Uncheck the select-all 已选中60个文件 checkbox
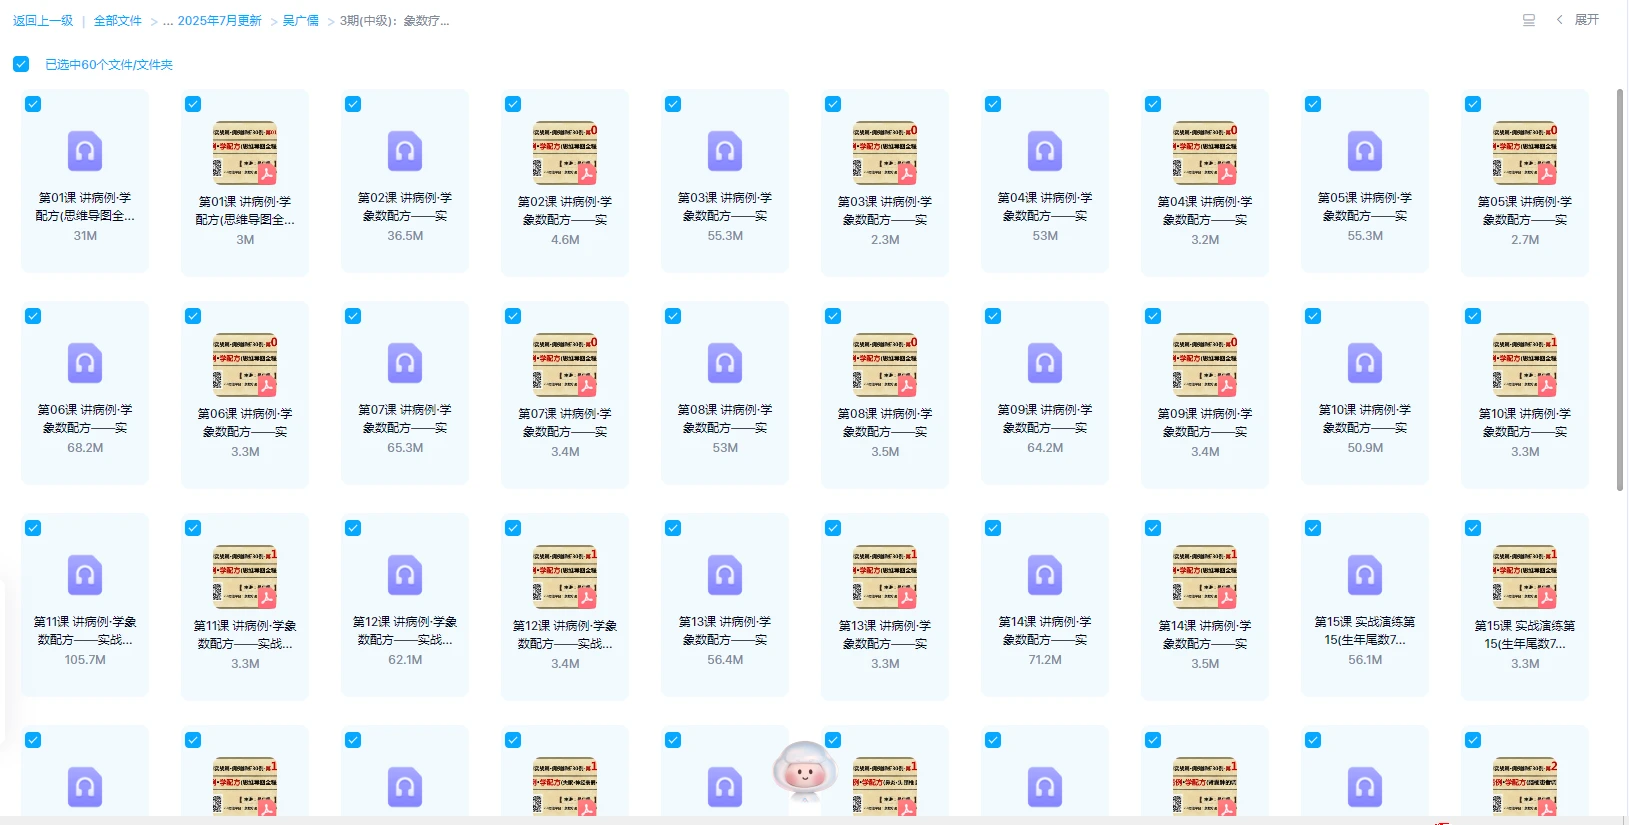 click(21, 64)
